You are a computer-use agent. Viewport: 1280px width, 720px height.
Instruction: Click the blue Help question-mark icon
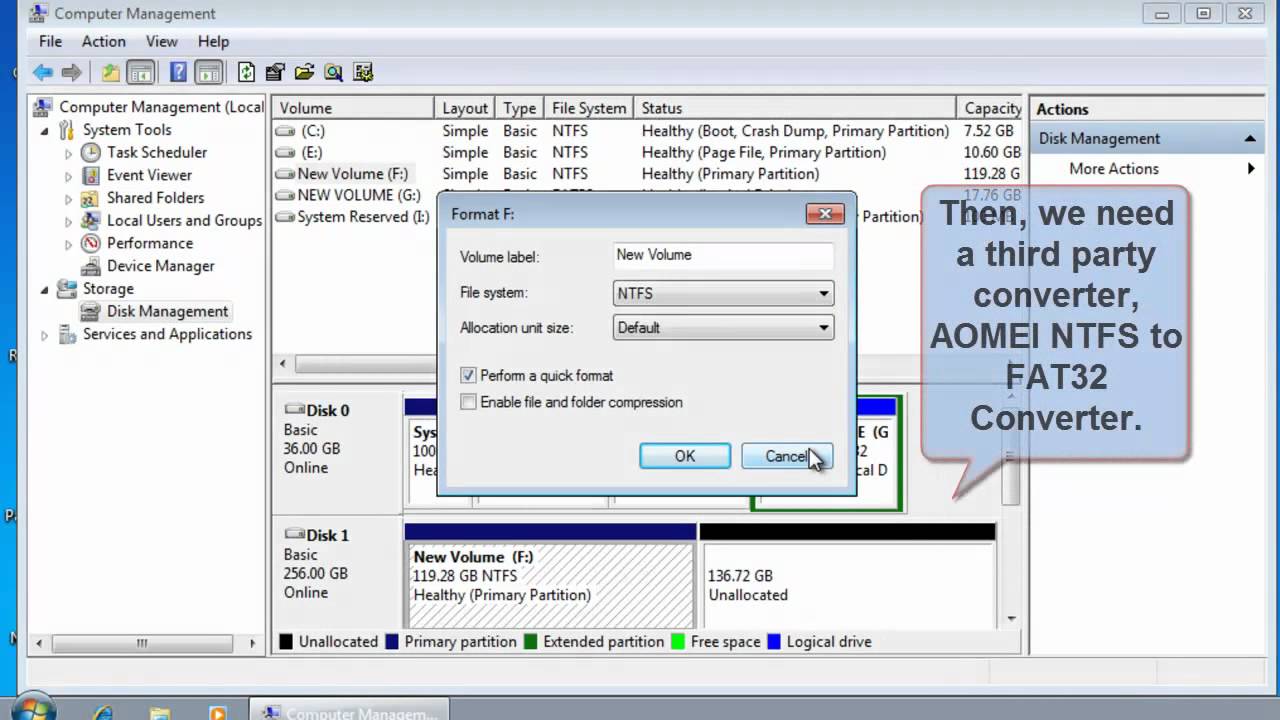click(178, 72)
